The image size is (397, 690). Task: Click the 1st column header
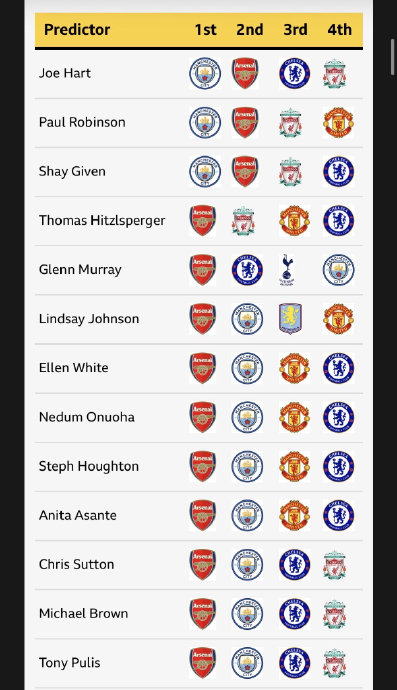click(x=206, y=29)
